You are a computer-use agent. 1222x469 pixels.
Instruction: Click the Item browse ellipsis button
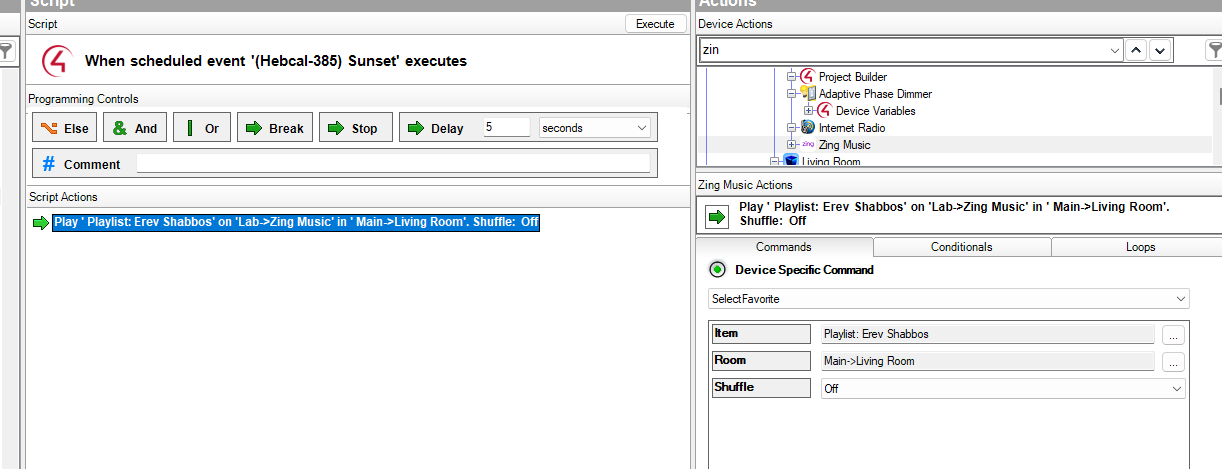coord(1172,334)
